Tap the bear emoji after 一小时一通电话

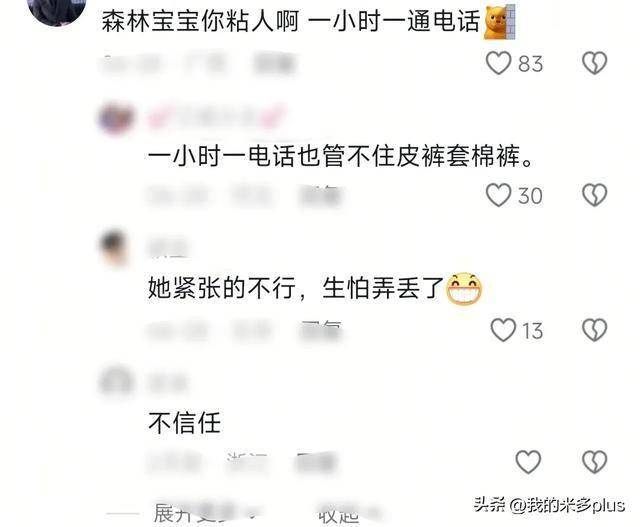[500, 22]
